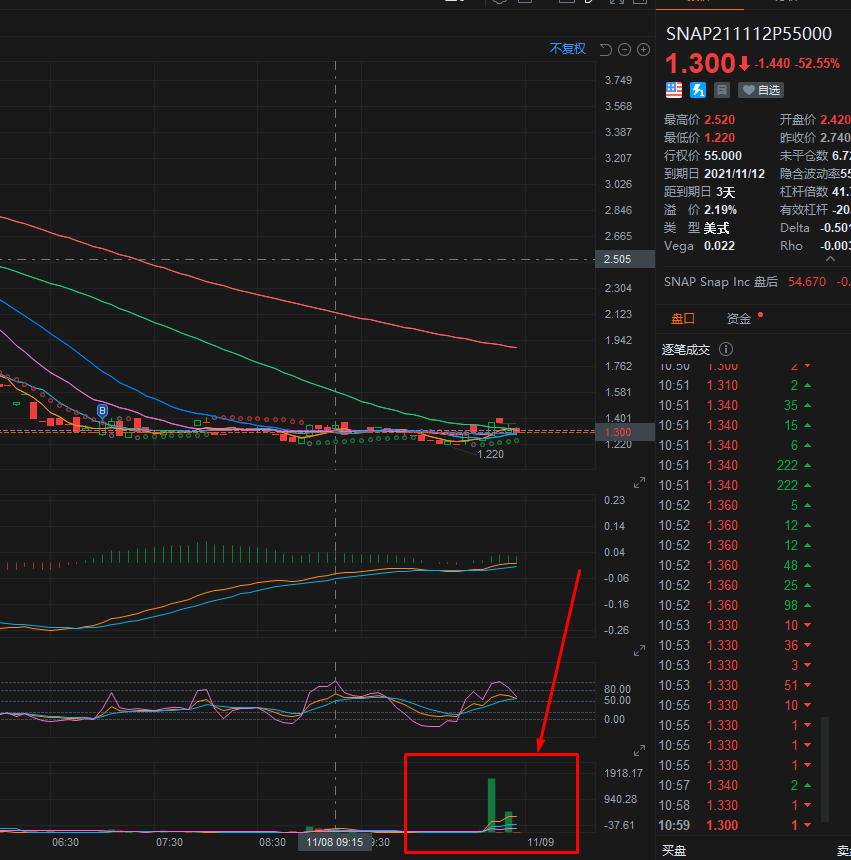Expand the KDJ indicator panel

click(639, 651)
